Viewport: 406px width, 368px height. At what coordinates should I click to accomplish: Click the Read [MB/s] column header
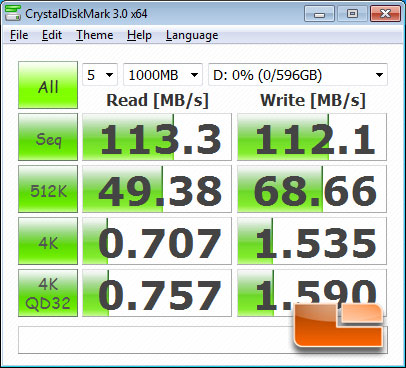click(x=157, y=100)
